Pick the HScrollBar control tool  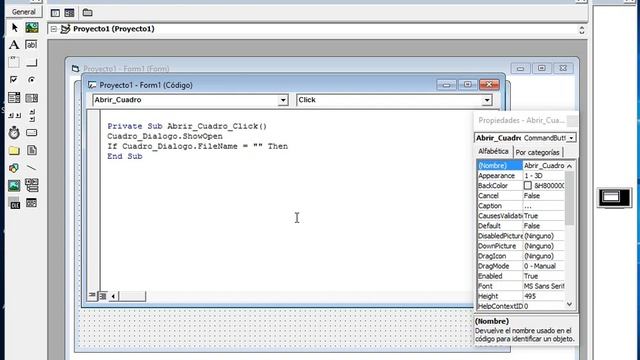coord(14,115)
